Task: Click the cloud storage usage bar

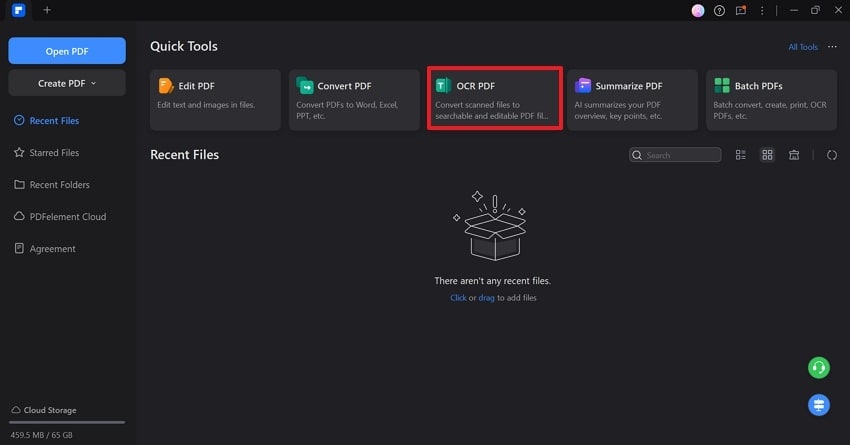Action: [x=67, y=422]
